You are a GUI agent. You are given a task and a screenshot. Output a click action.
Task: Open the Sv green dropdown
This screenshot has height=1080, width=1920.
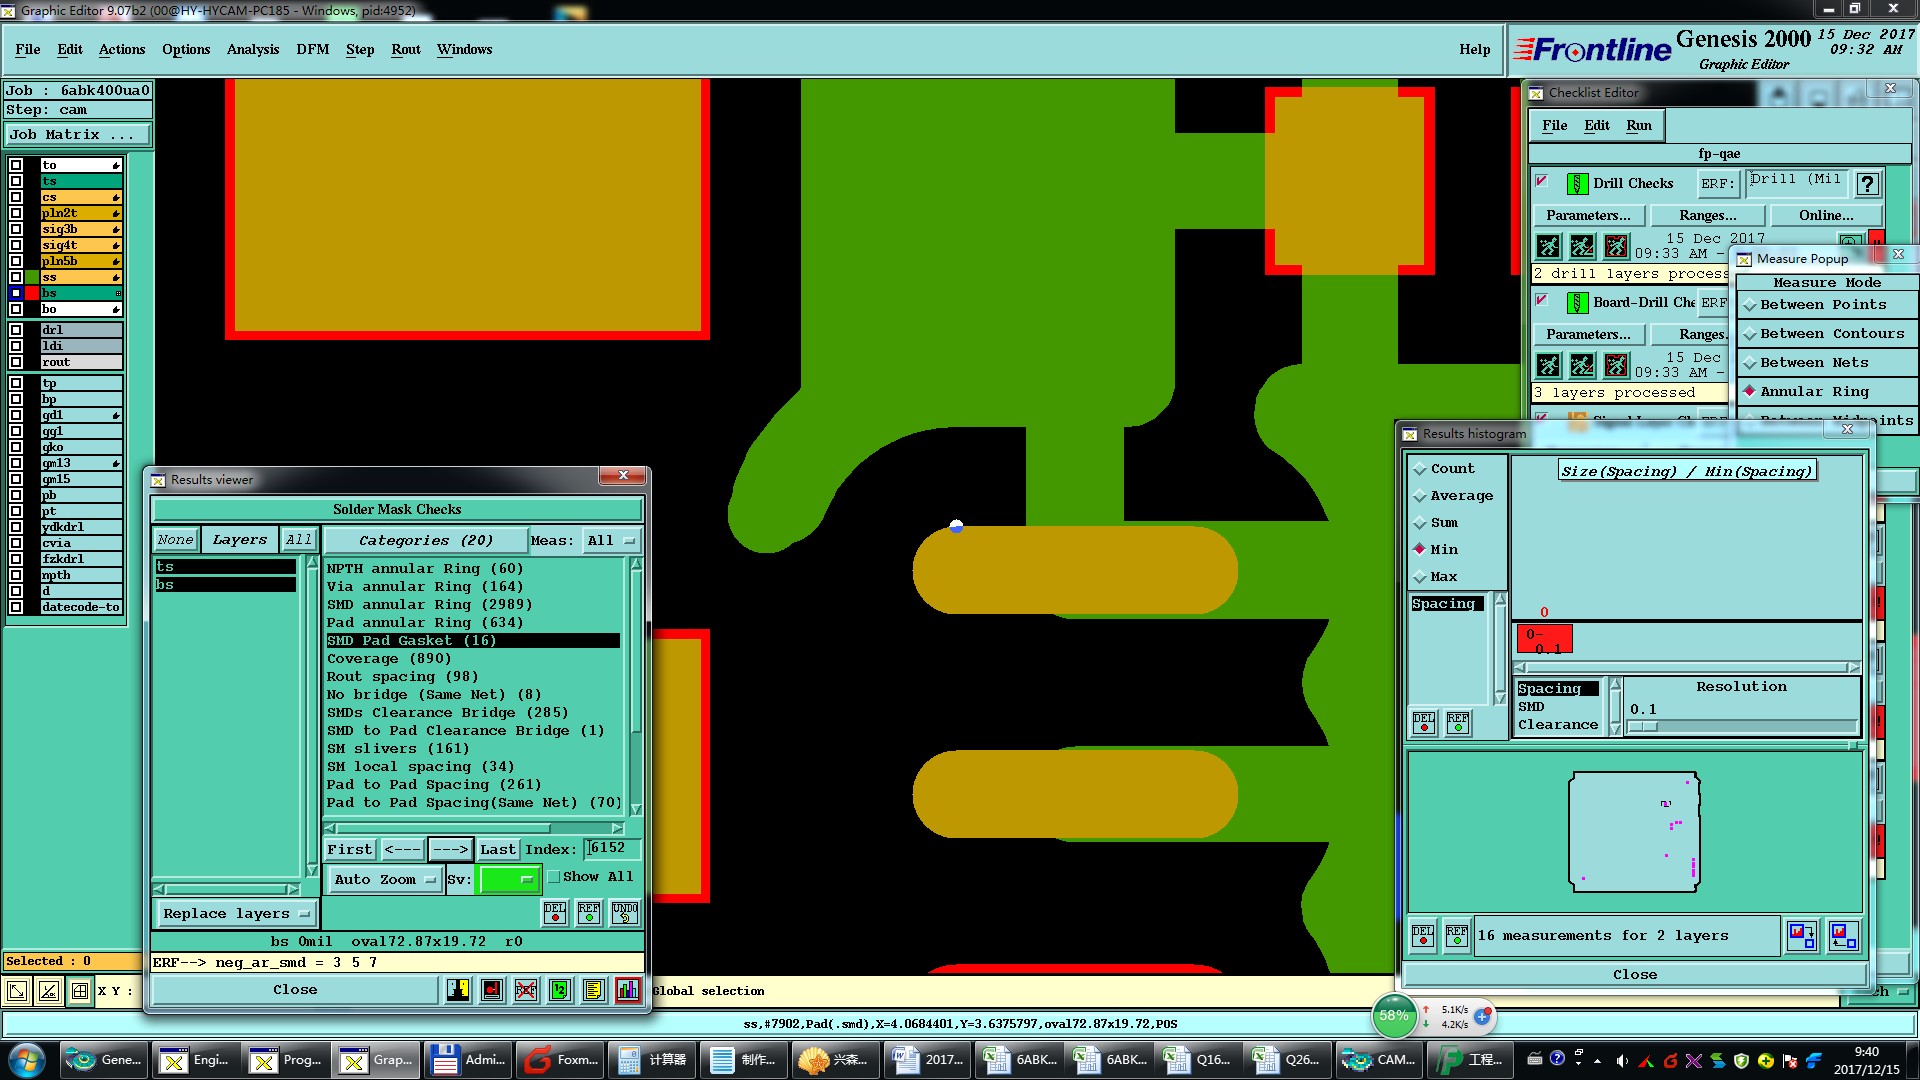[x=509, y=880]
